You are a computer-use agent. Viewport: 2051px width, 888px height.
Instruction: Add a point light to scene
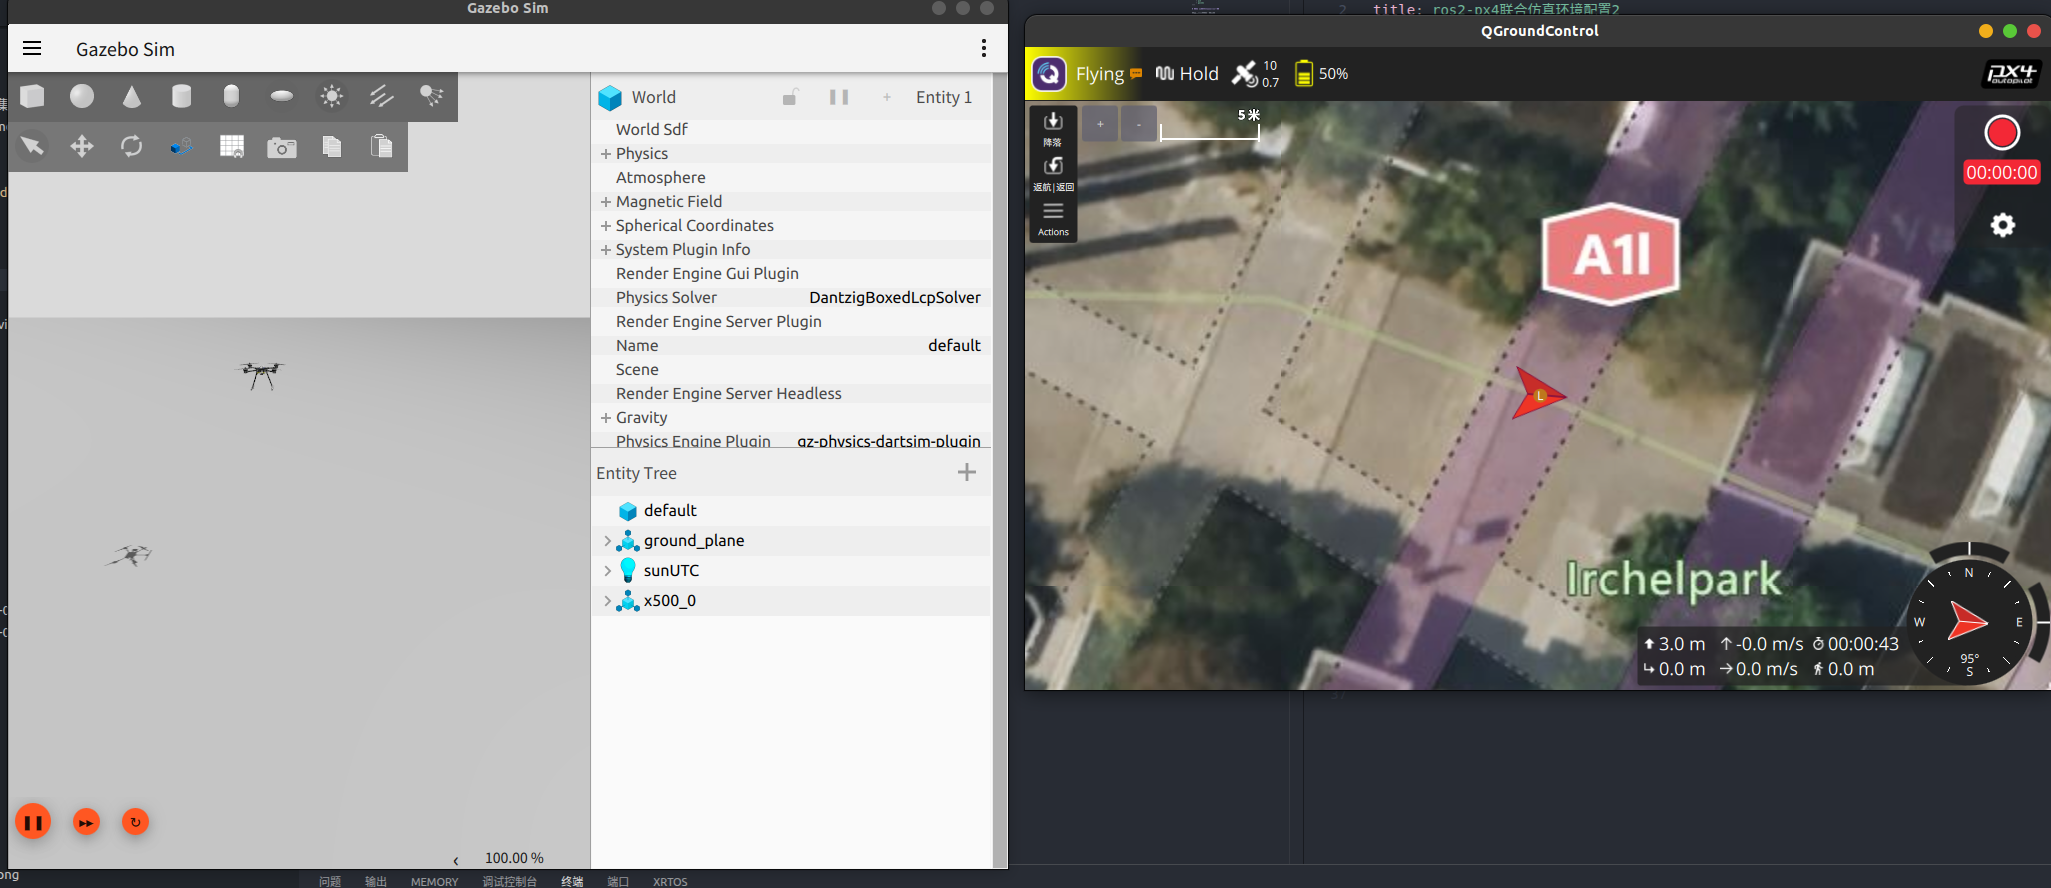(x=331, y=96)
